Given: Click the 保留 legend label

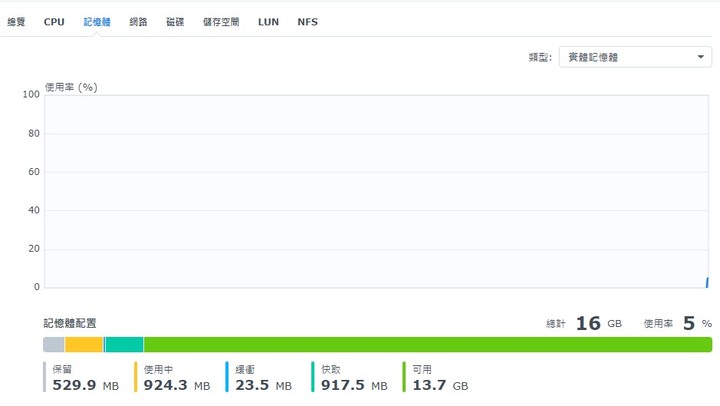Looking at the screenshot, I should pos(62,369).
